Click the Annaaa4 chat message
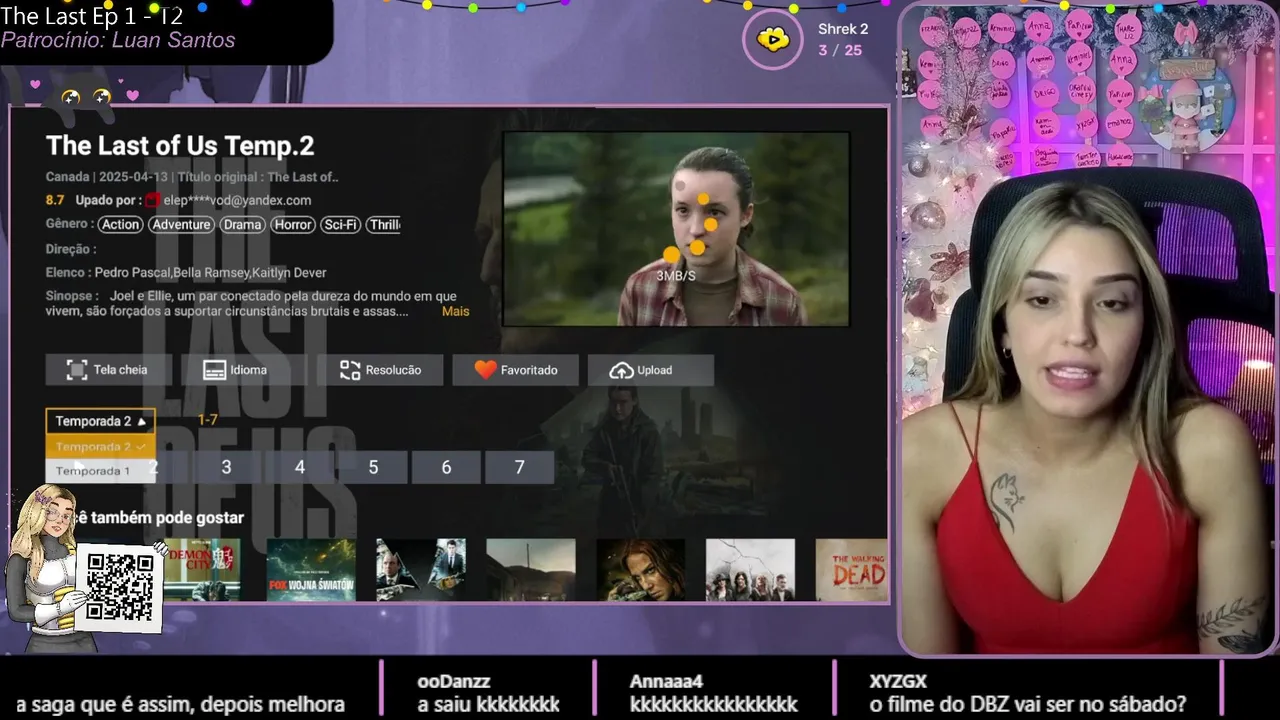 click(714, 693)
